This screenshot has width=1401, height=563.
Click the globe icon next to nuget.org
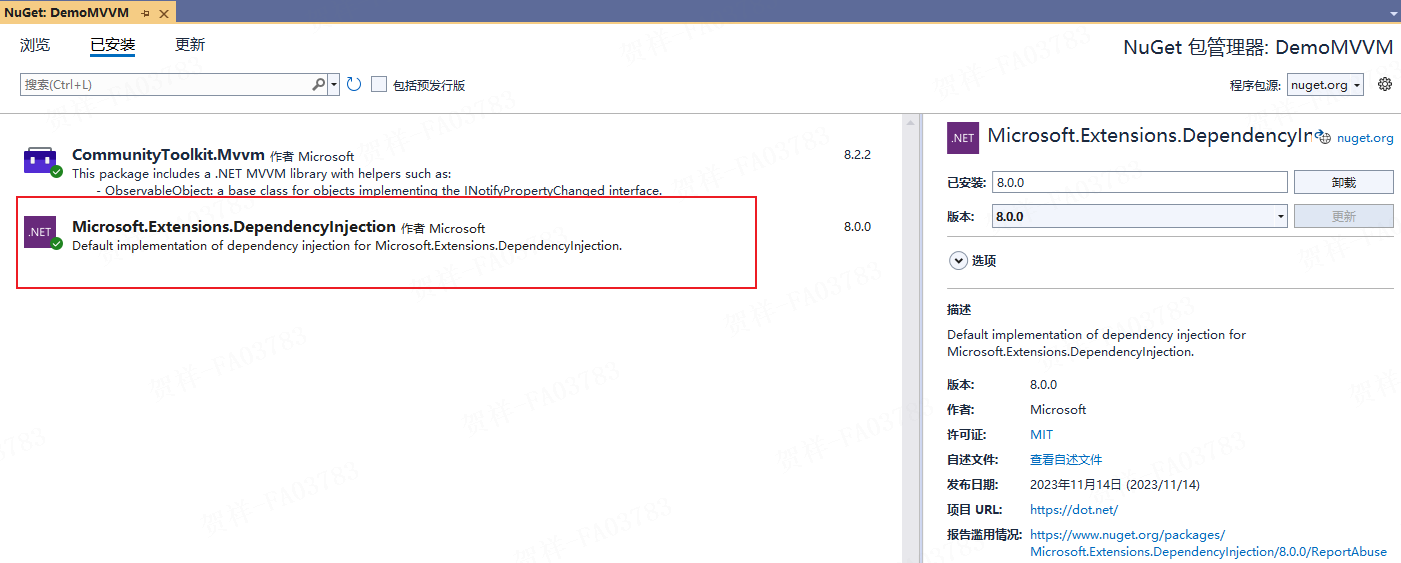pyautogui.click(x=1325, y=138)
